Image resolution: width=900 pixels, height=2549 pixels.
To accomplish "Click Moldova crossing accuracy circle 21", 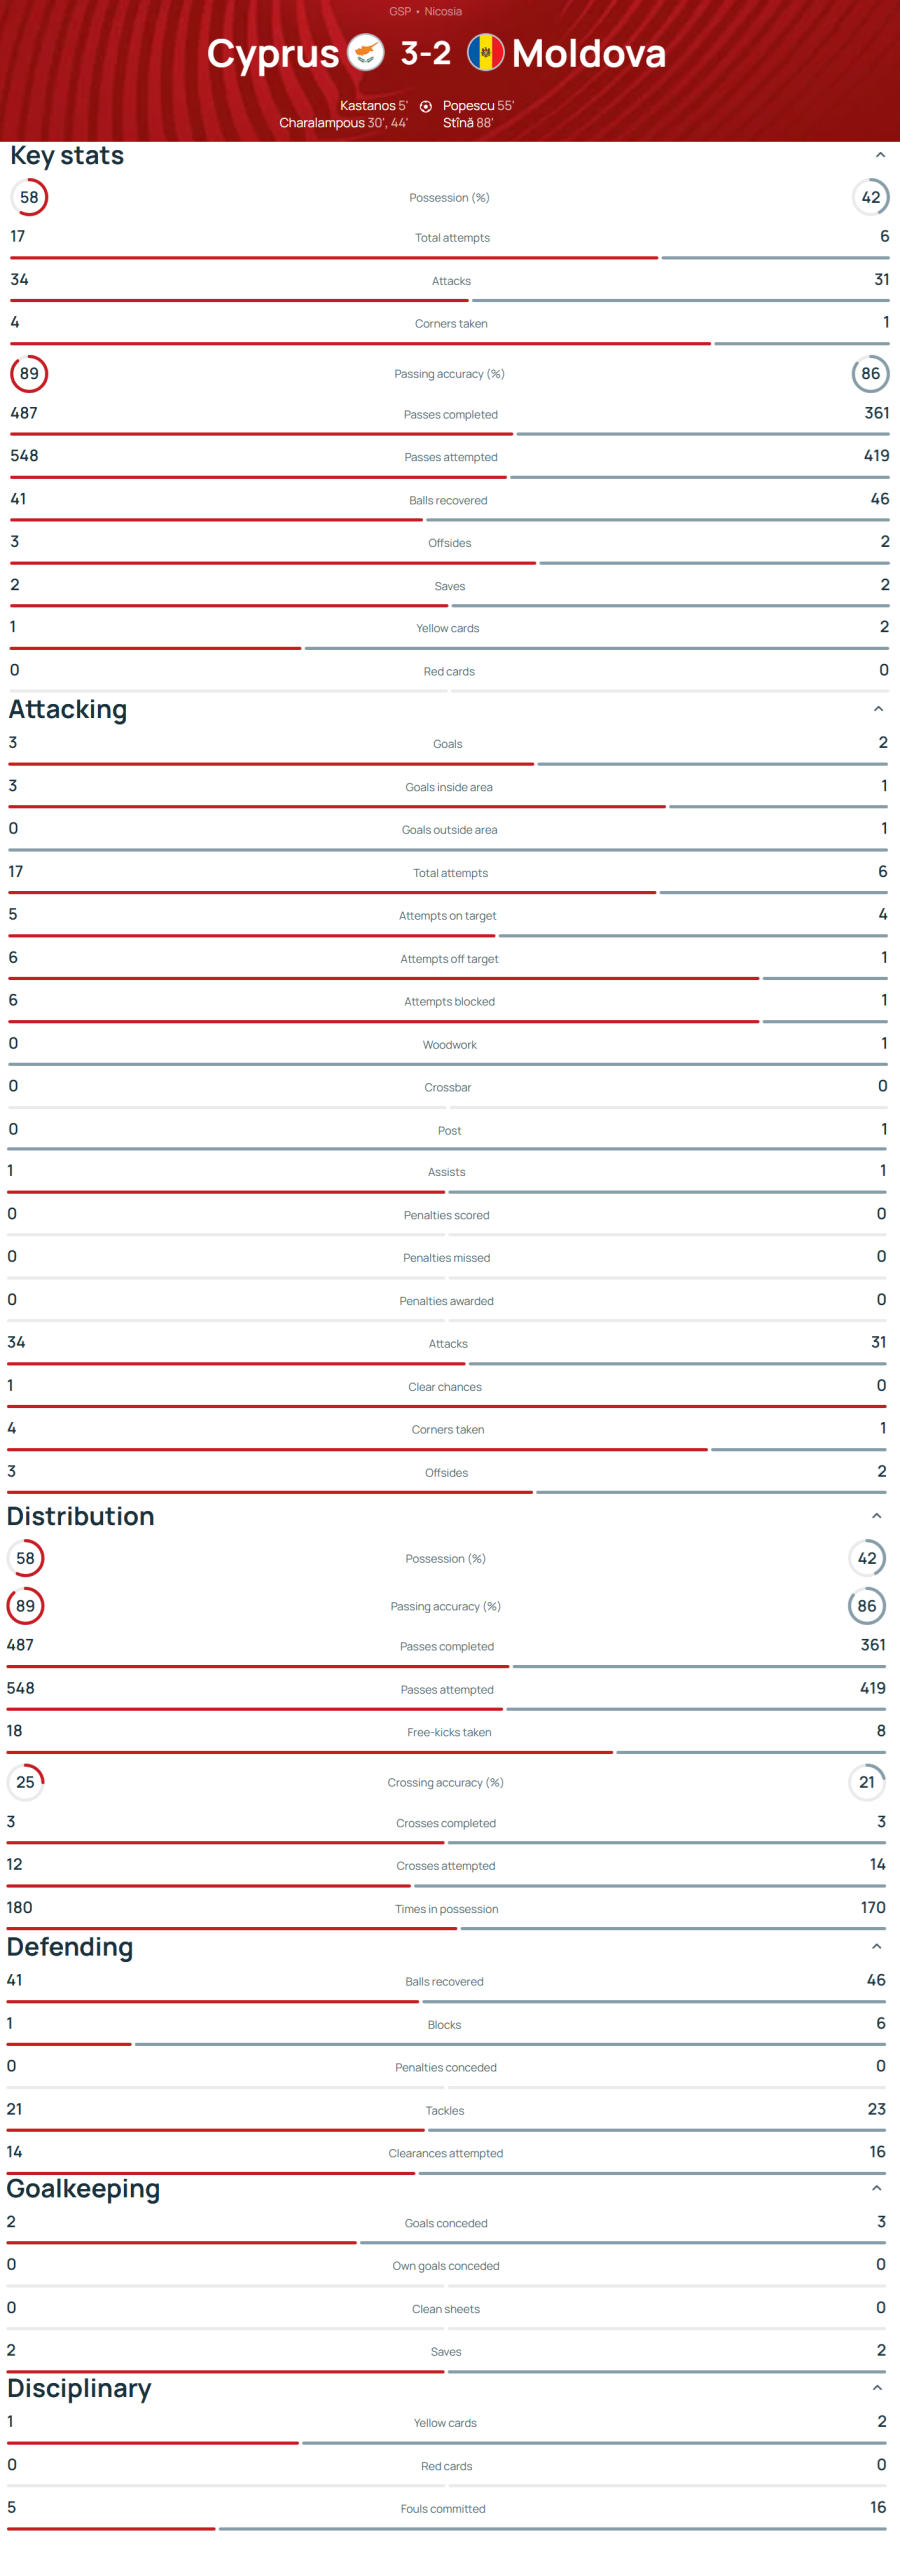I will [x=867, y=1782].
